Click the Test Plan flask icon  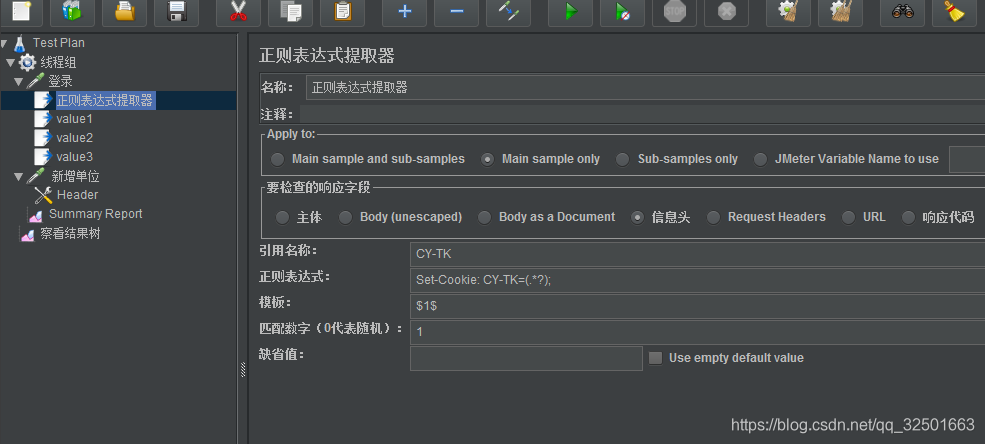tap(19, 43)
